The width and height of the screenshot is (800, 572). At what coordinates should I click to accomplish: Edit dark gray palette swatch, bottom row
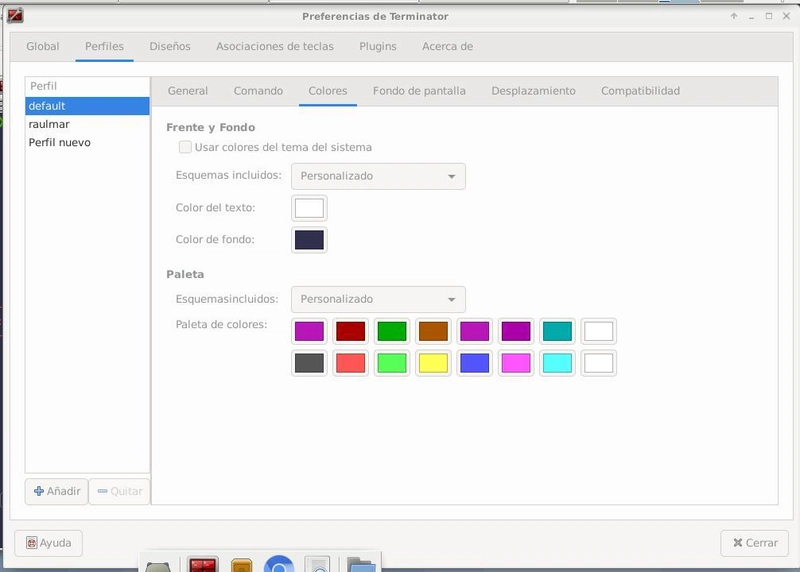[x=309, y=363]
